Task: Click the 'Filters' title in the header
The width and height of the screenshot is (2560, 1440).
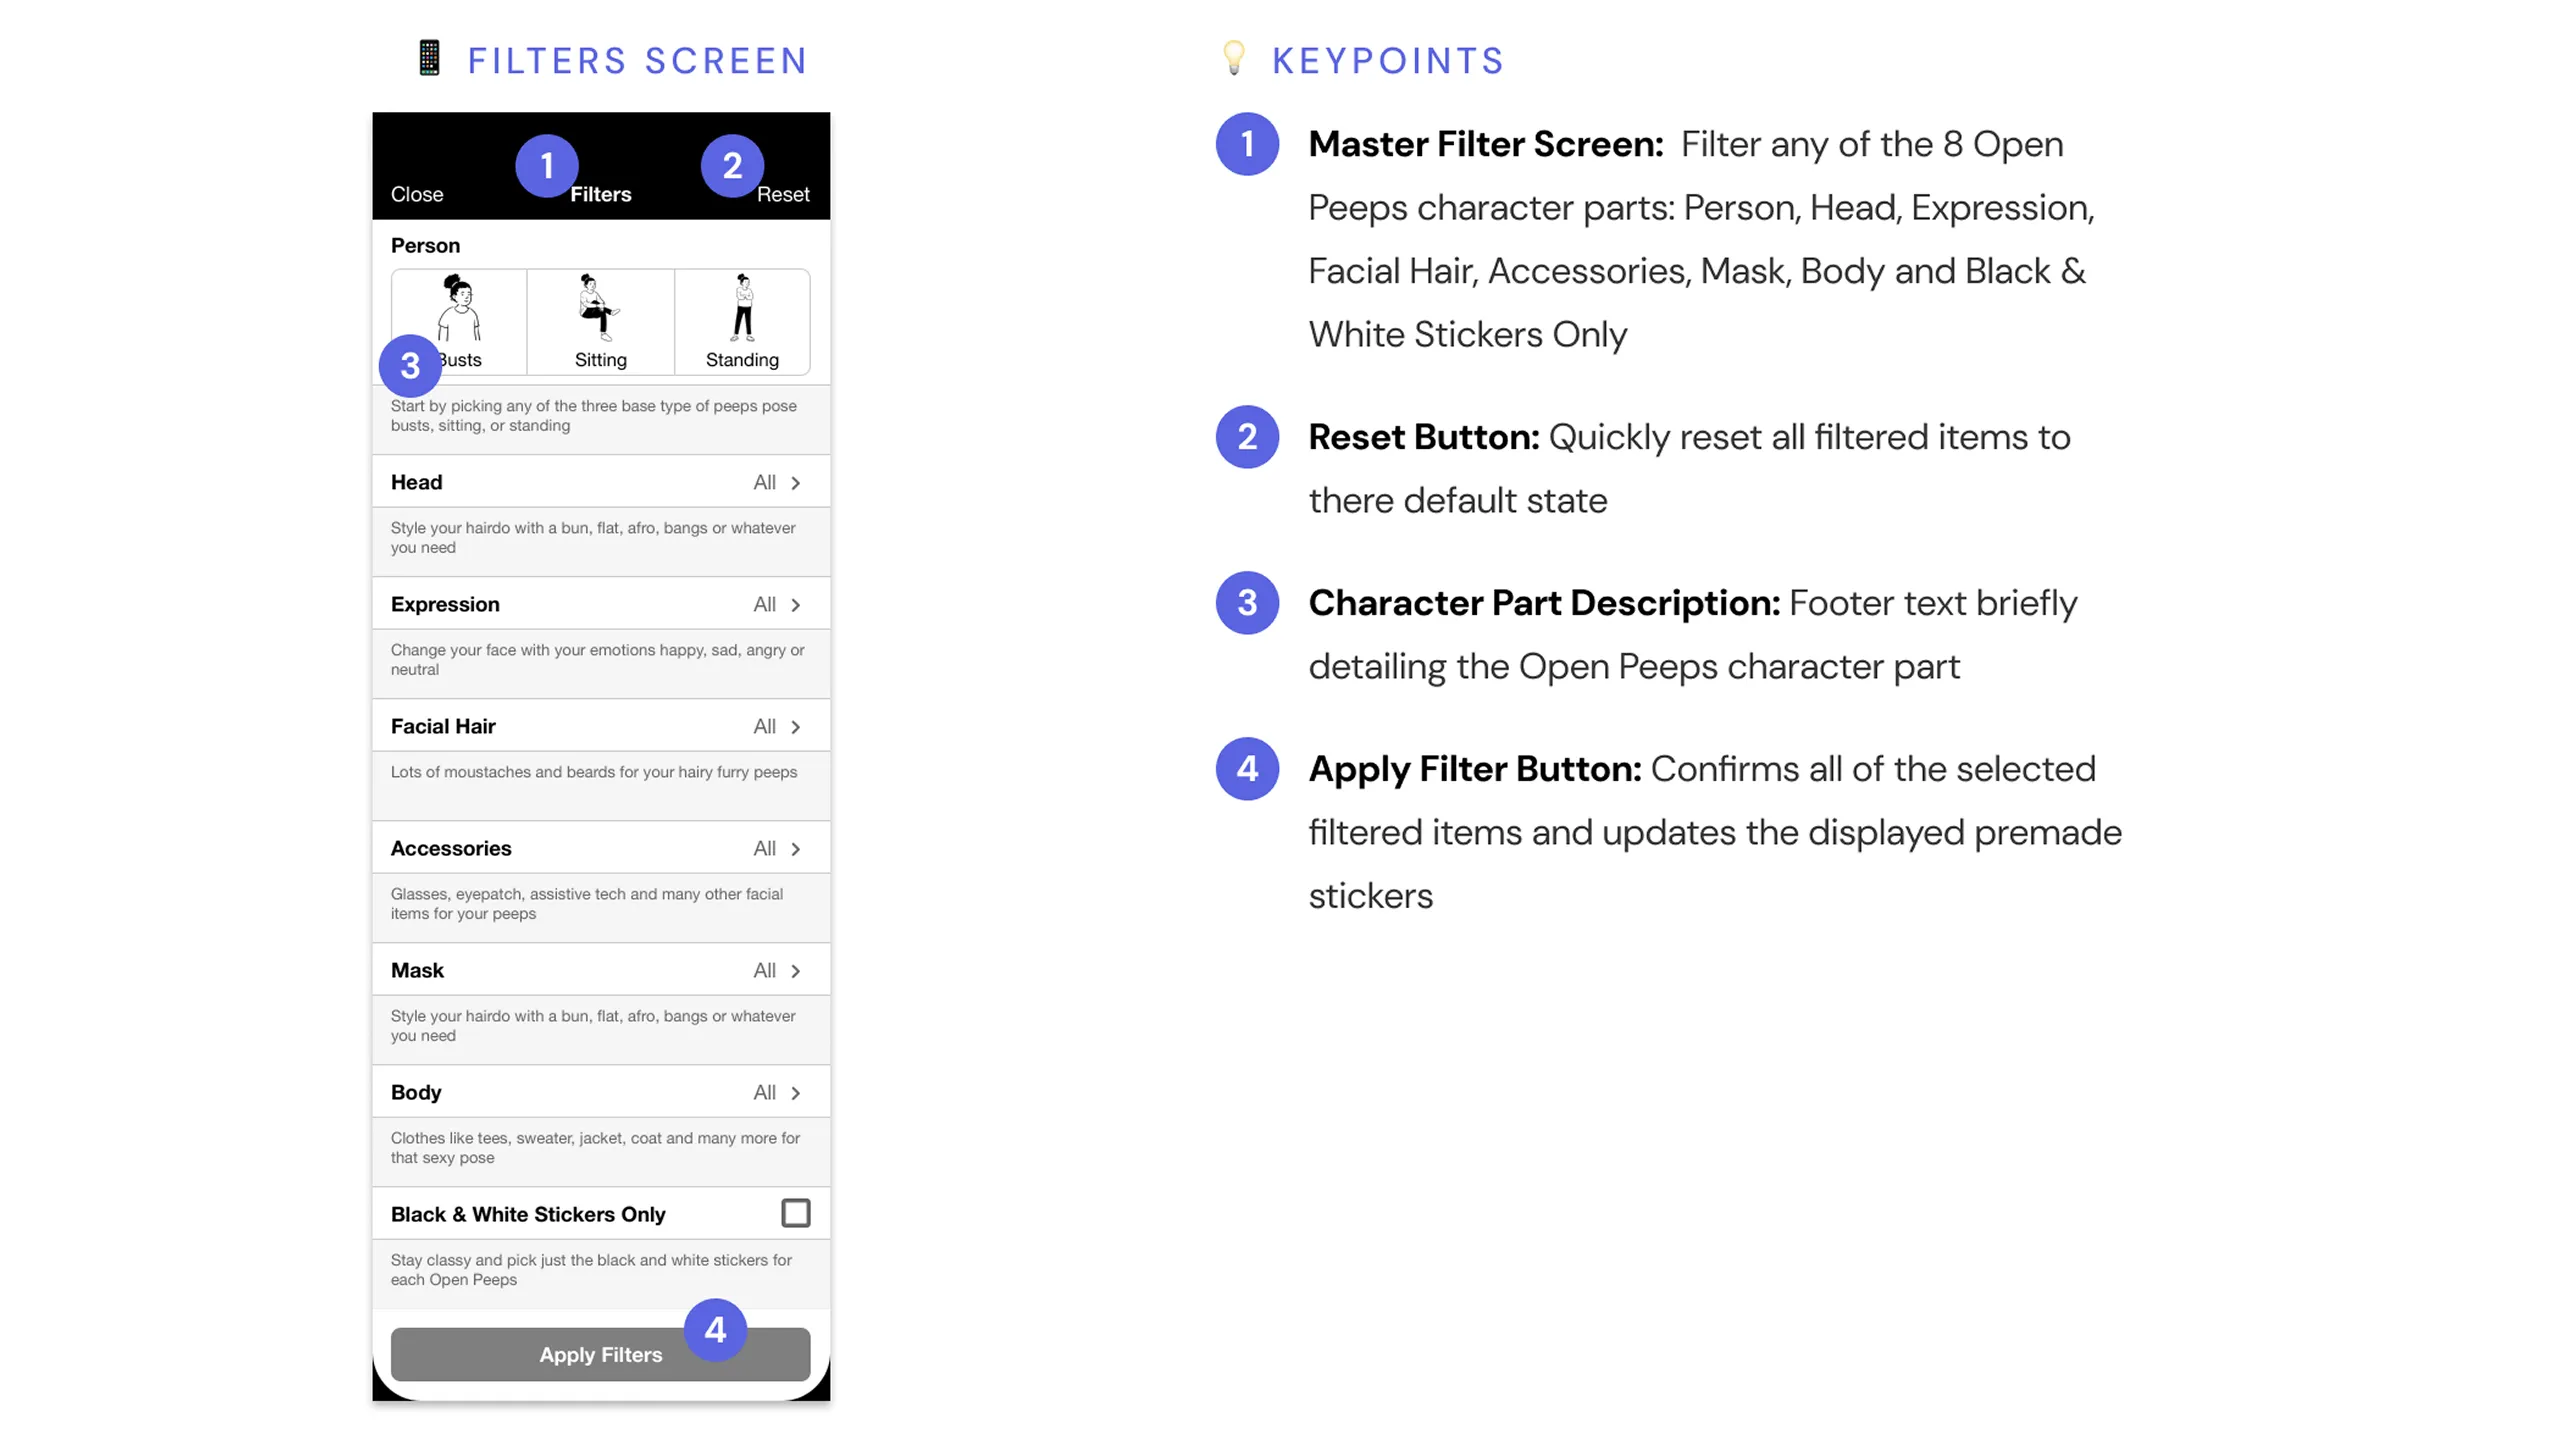Action: pos(600,194)
